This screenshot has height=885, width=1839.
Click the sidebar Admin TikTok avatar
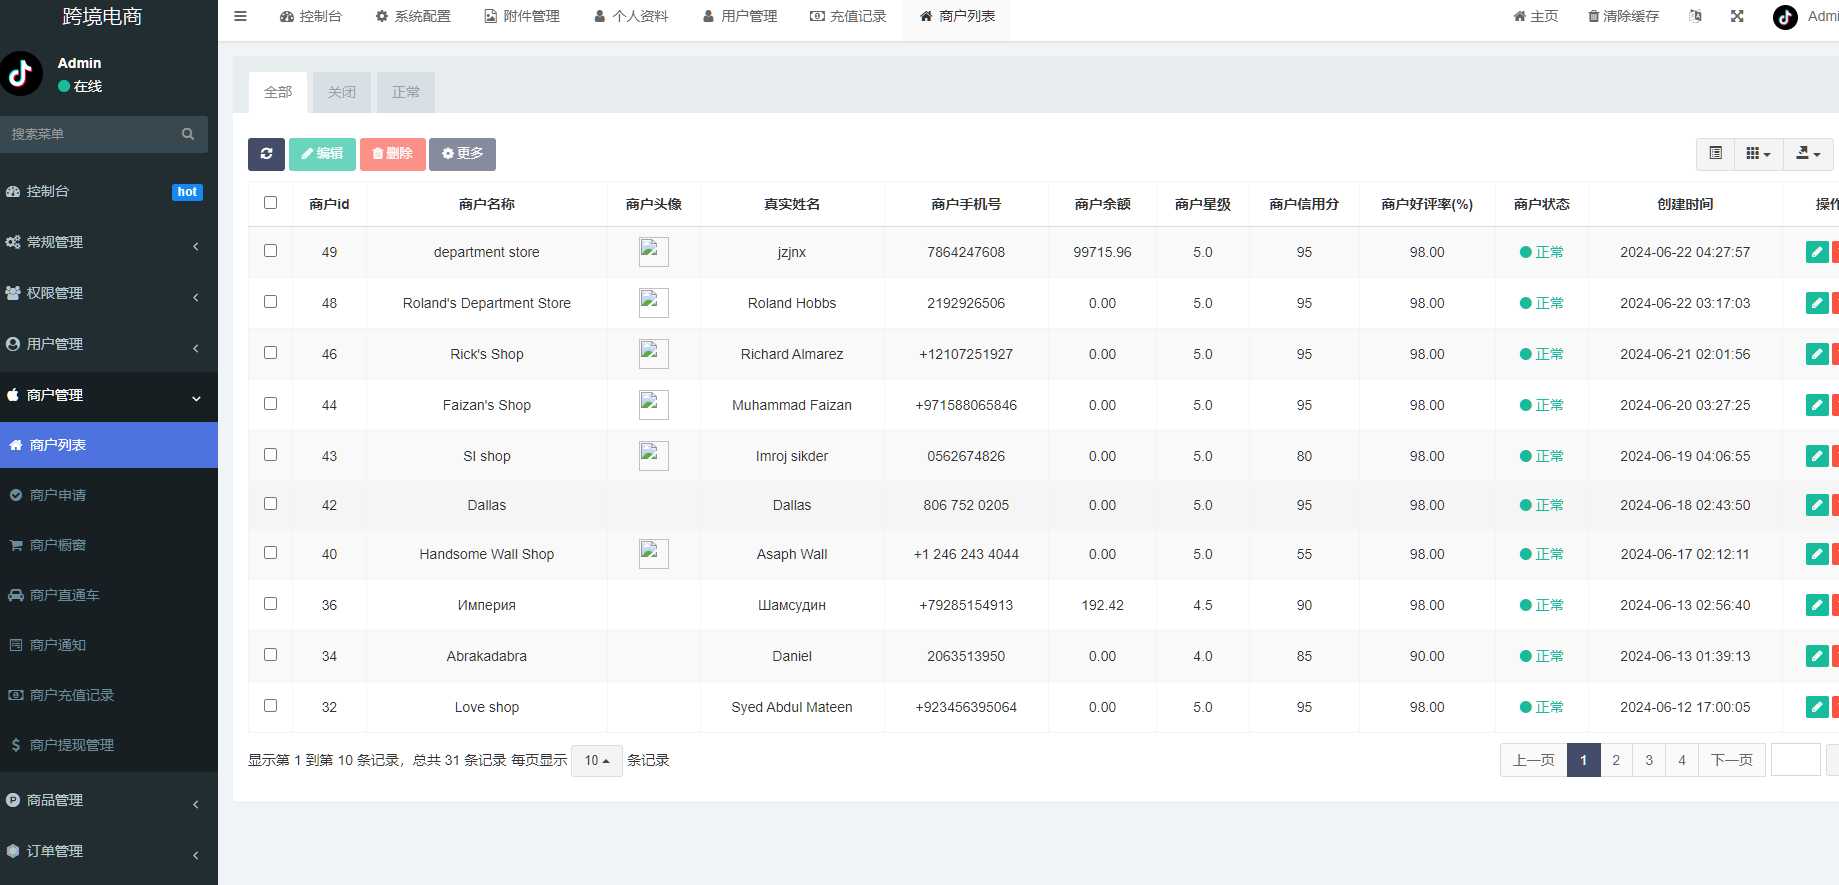(x=21, y=73)
